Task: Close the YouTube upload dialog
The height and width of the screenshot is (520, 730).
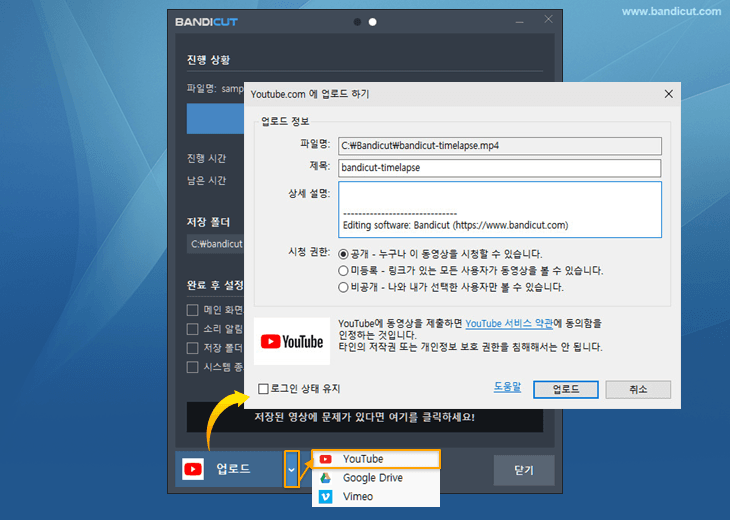Action: pos(669,94)
